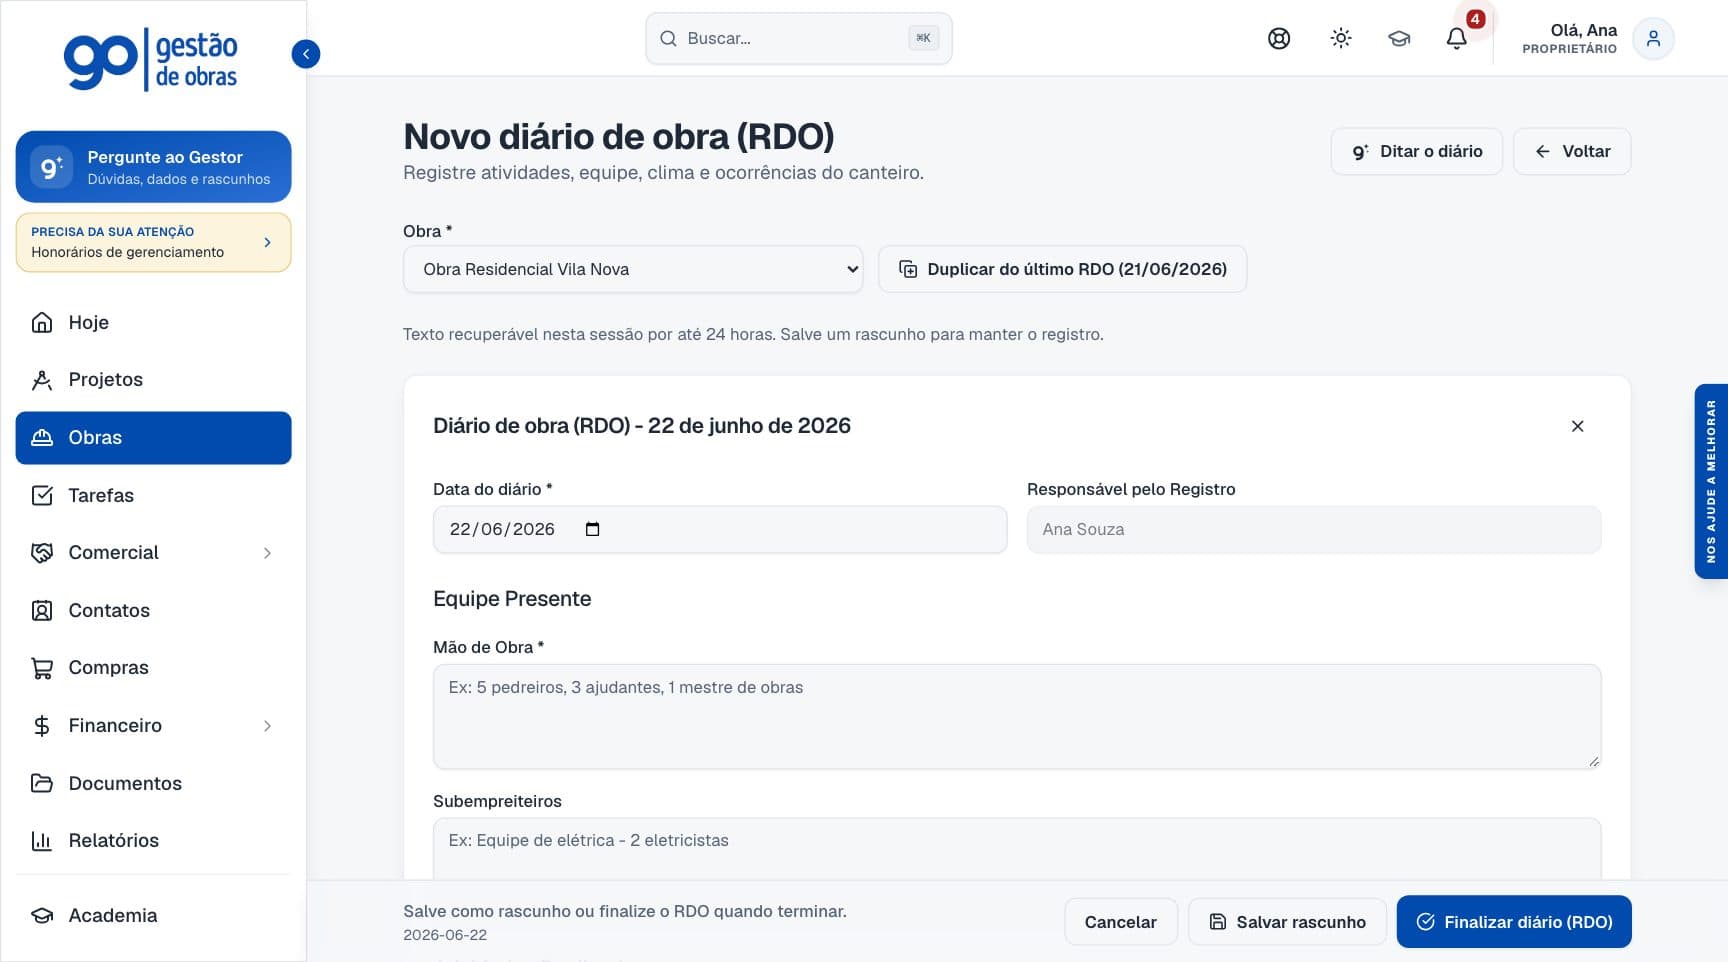Click the Voltar button
Viewport: 1728px width, 962px height.
(x=1571, y=151)
